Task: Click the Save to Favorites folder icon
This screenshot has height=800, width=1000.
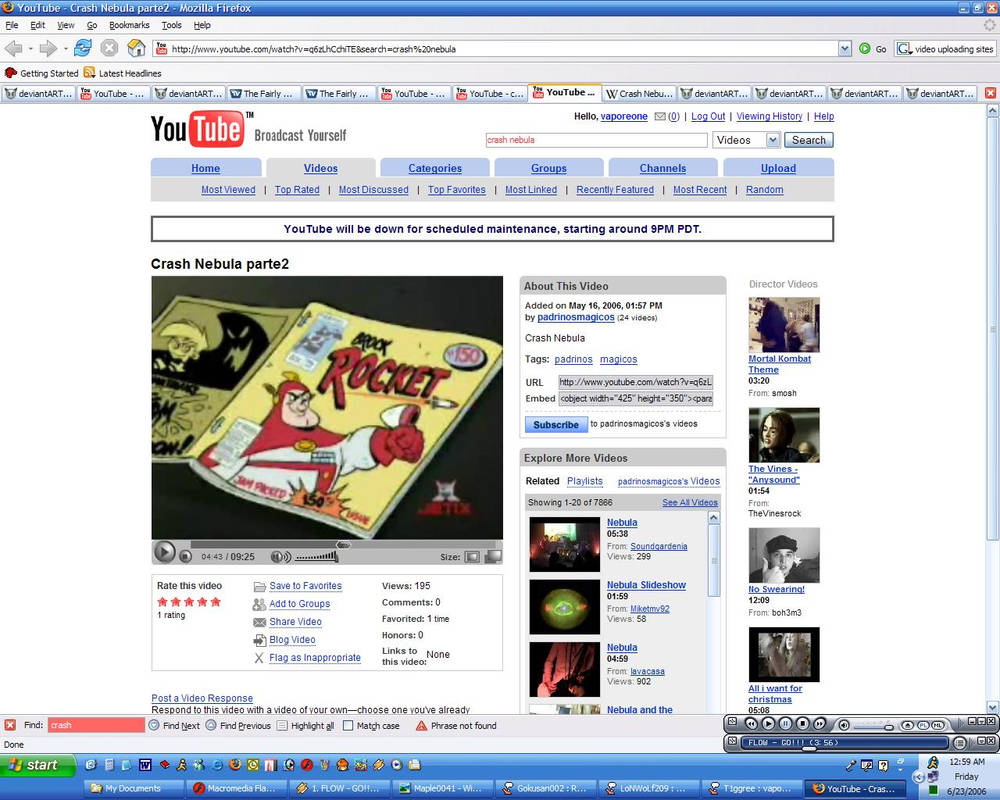Action: pyautogui.click(x=260, y=586)
